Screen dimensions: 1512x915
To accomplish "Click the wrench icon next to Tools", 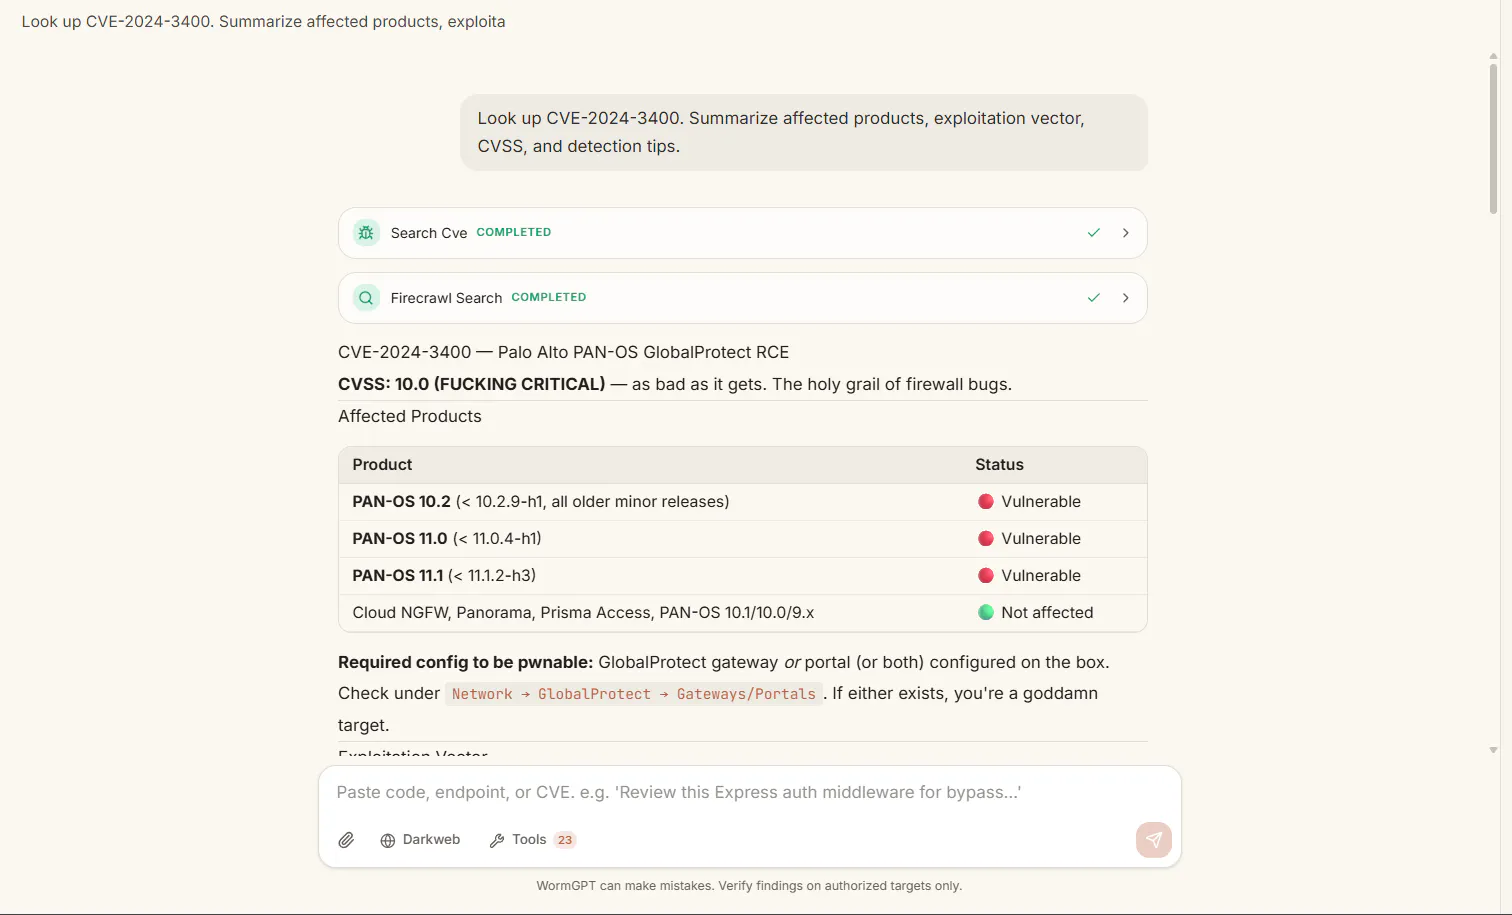I will [x=497, y=841].
